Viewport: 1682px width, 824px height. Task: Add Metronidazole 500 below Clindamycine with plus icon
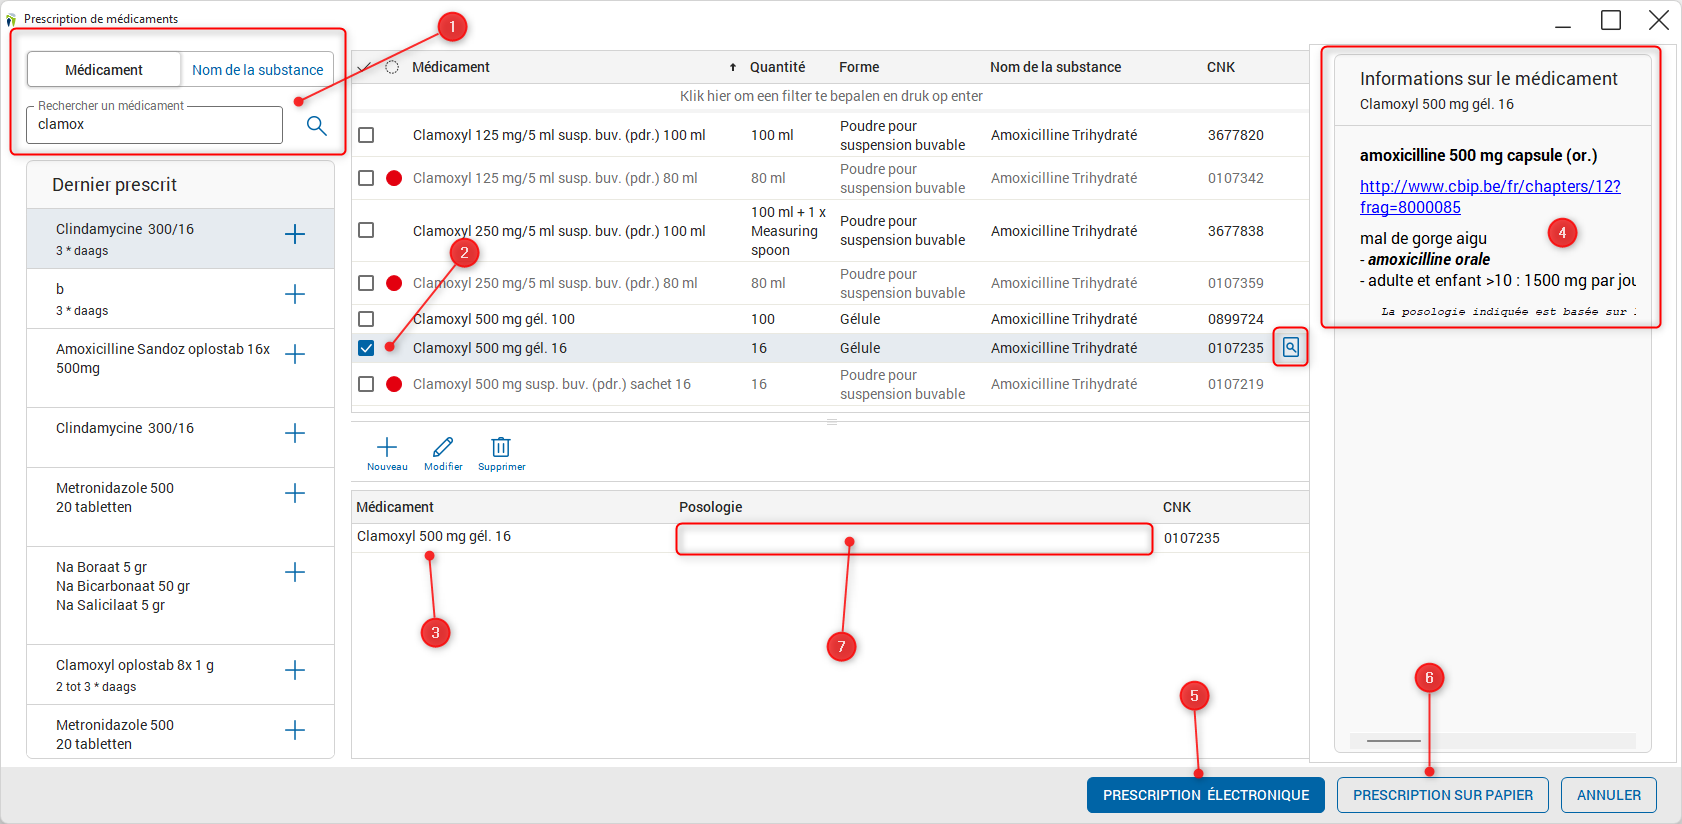pyautogui.click(x=295, y=493)
